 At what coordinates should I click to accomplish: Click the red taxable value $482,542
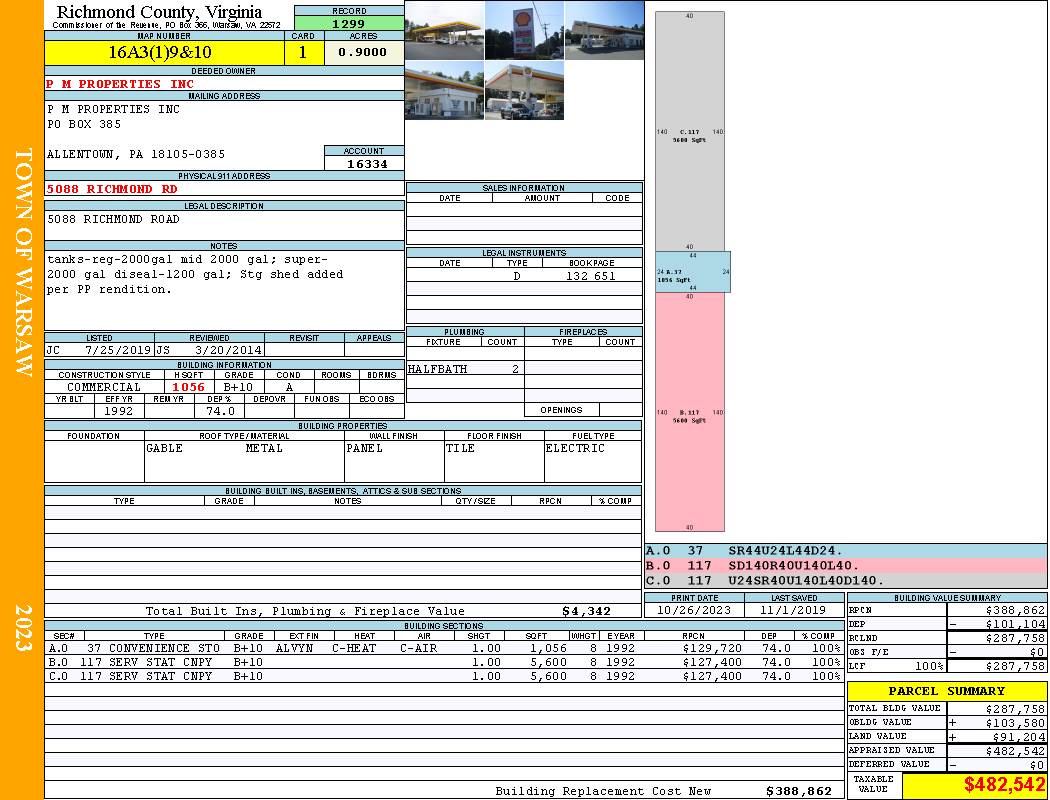974,786
